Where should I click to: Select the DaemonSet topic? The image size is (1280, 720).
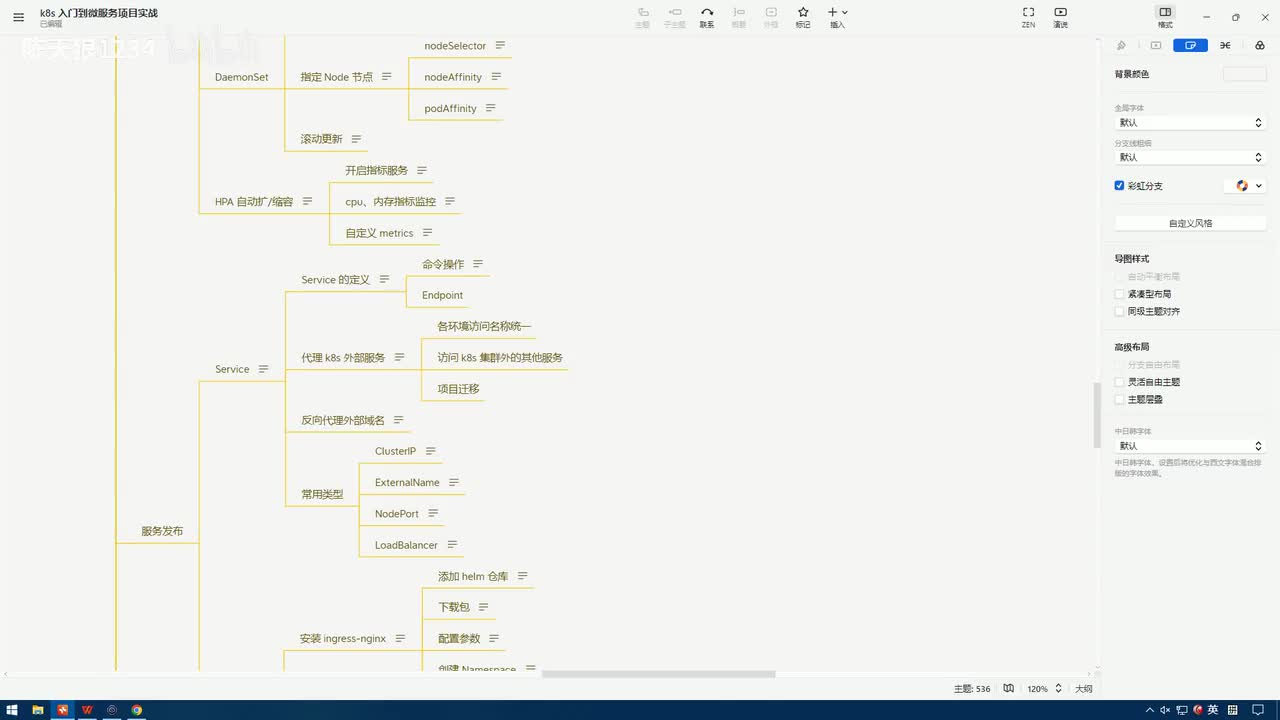pos(241,77)
